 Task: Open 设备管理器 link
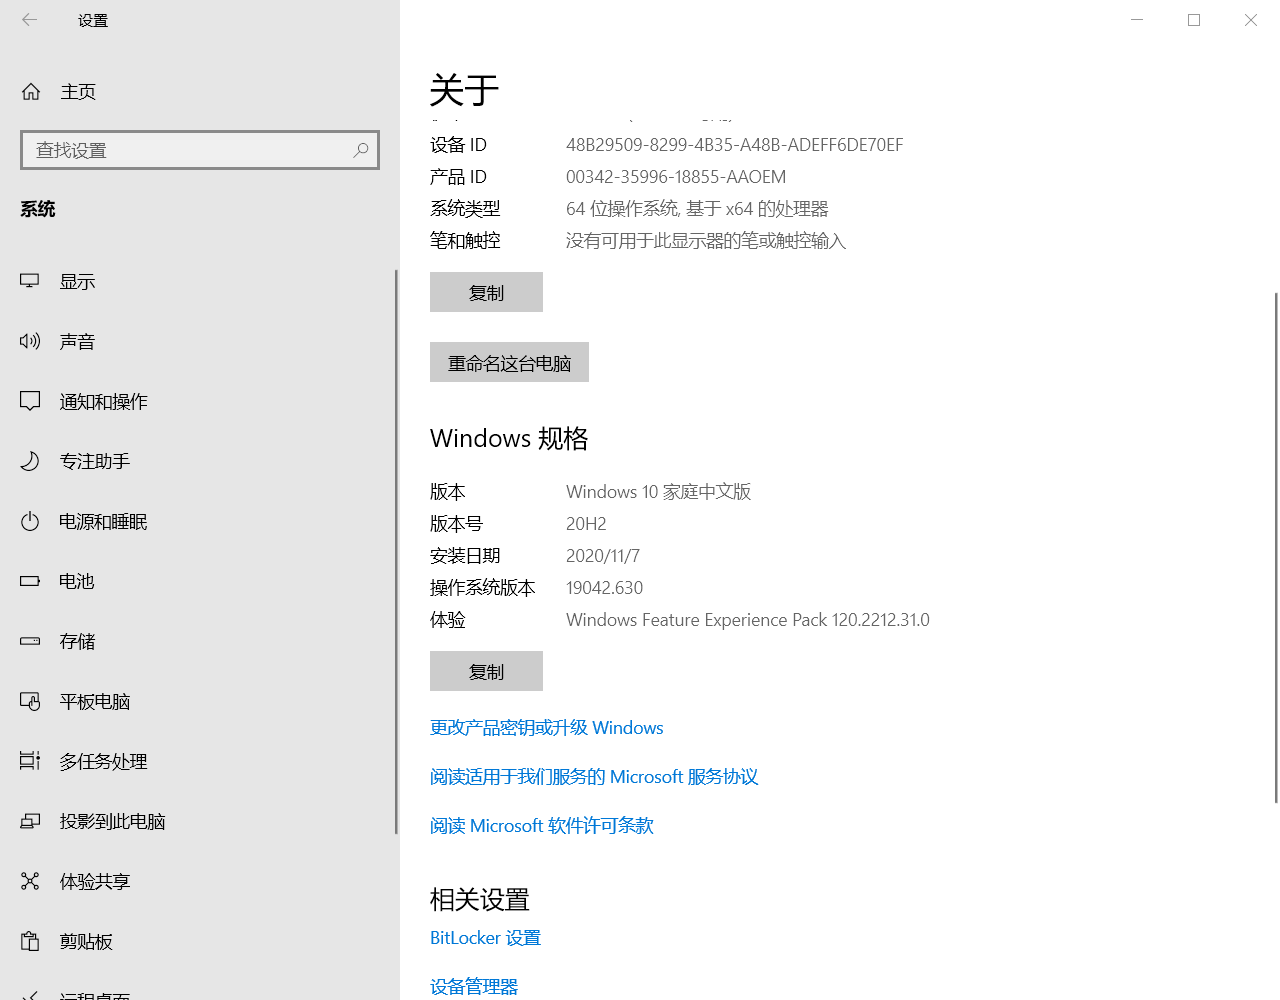coord(474,986)
